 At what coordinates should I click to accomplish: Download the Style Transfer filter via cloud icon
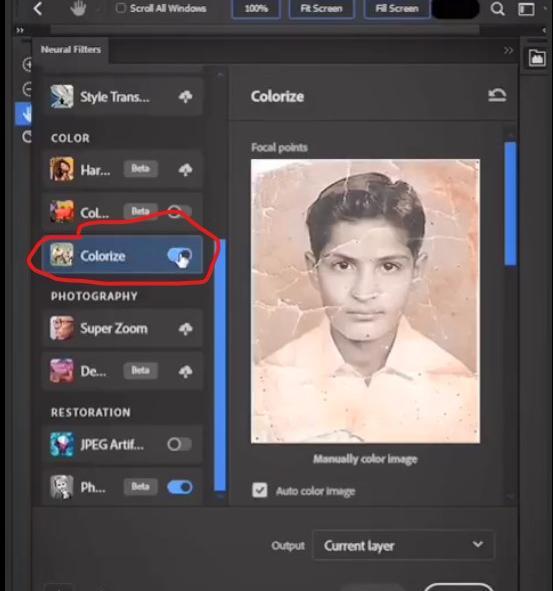click(185, 97)
